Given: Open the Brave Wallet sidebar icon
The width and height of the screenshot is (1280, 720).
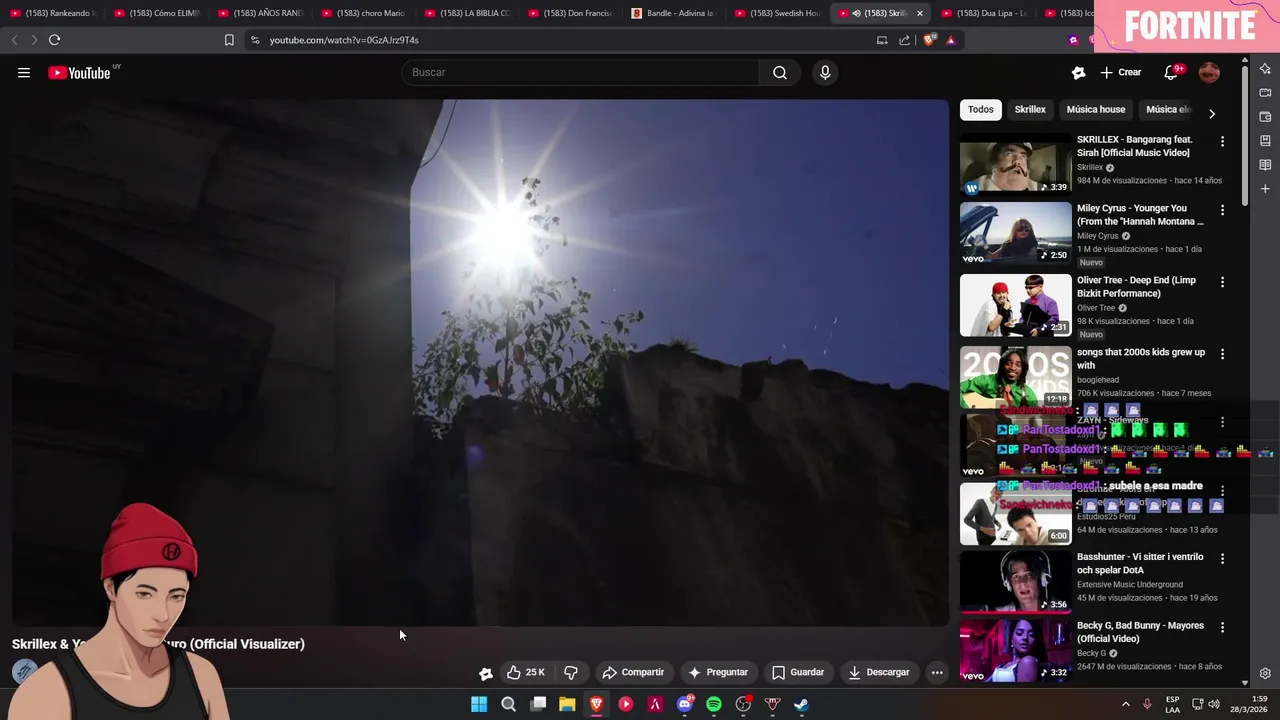Looking at the screenshot, I should tap(1265, 117).
